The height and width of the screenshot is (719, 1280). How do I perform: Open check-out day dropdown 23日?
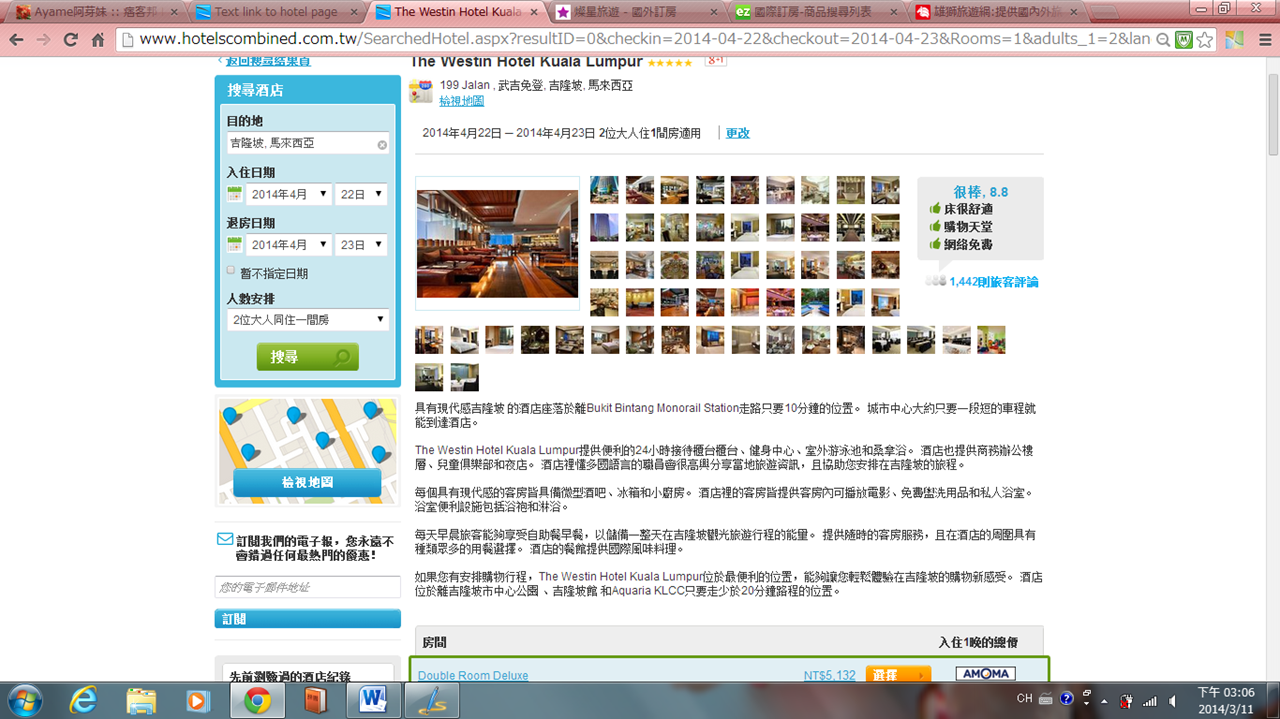[361, 244]
